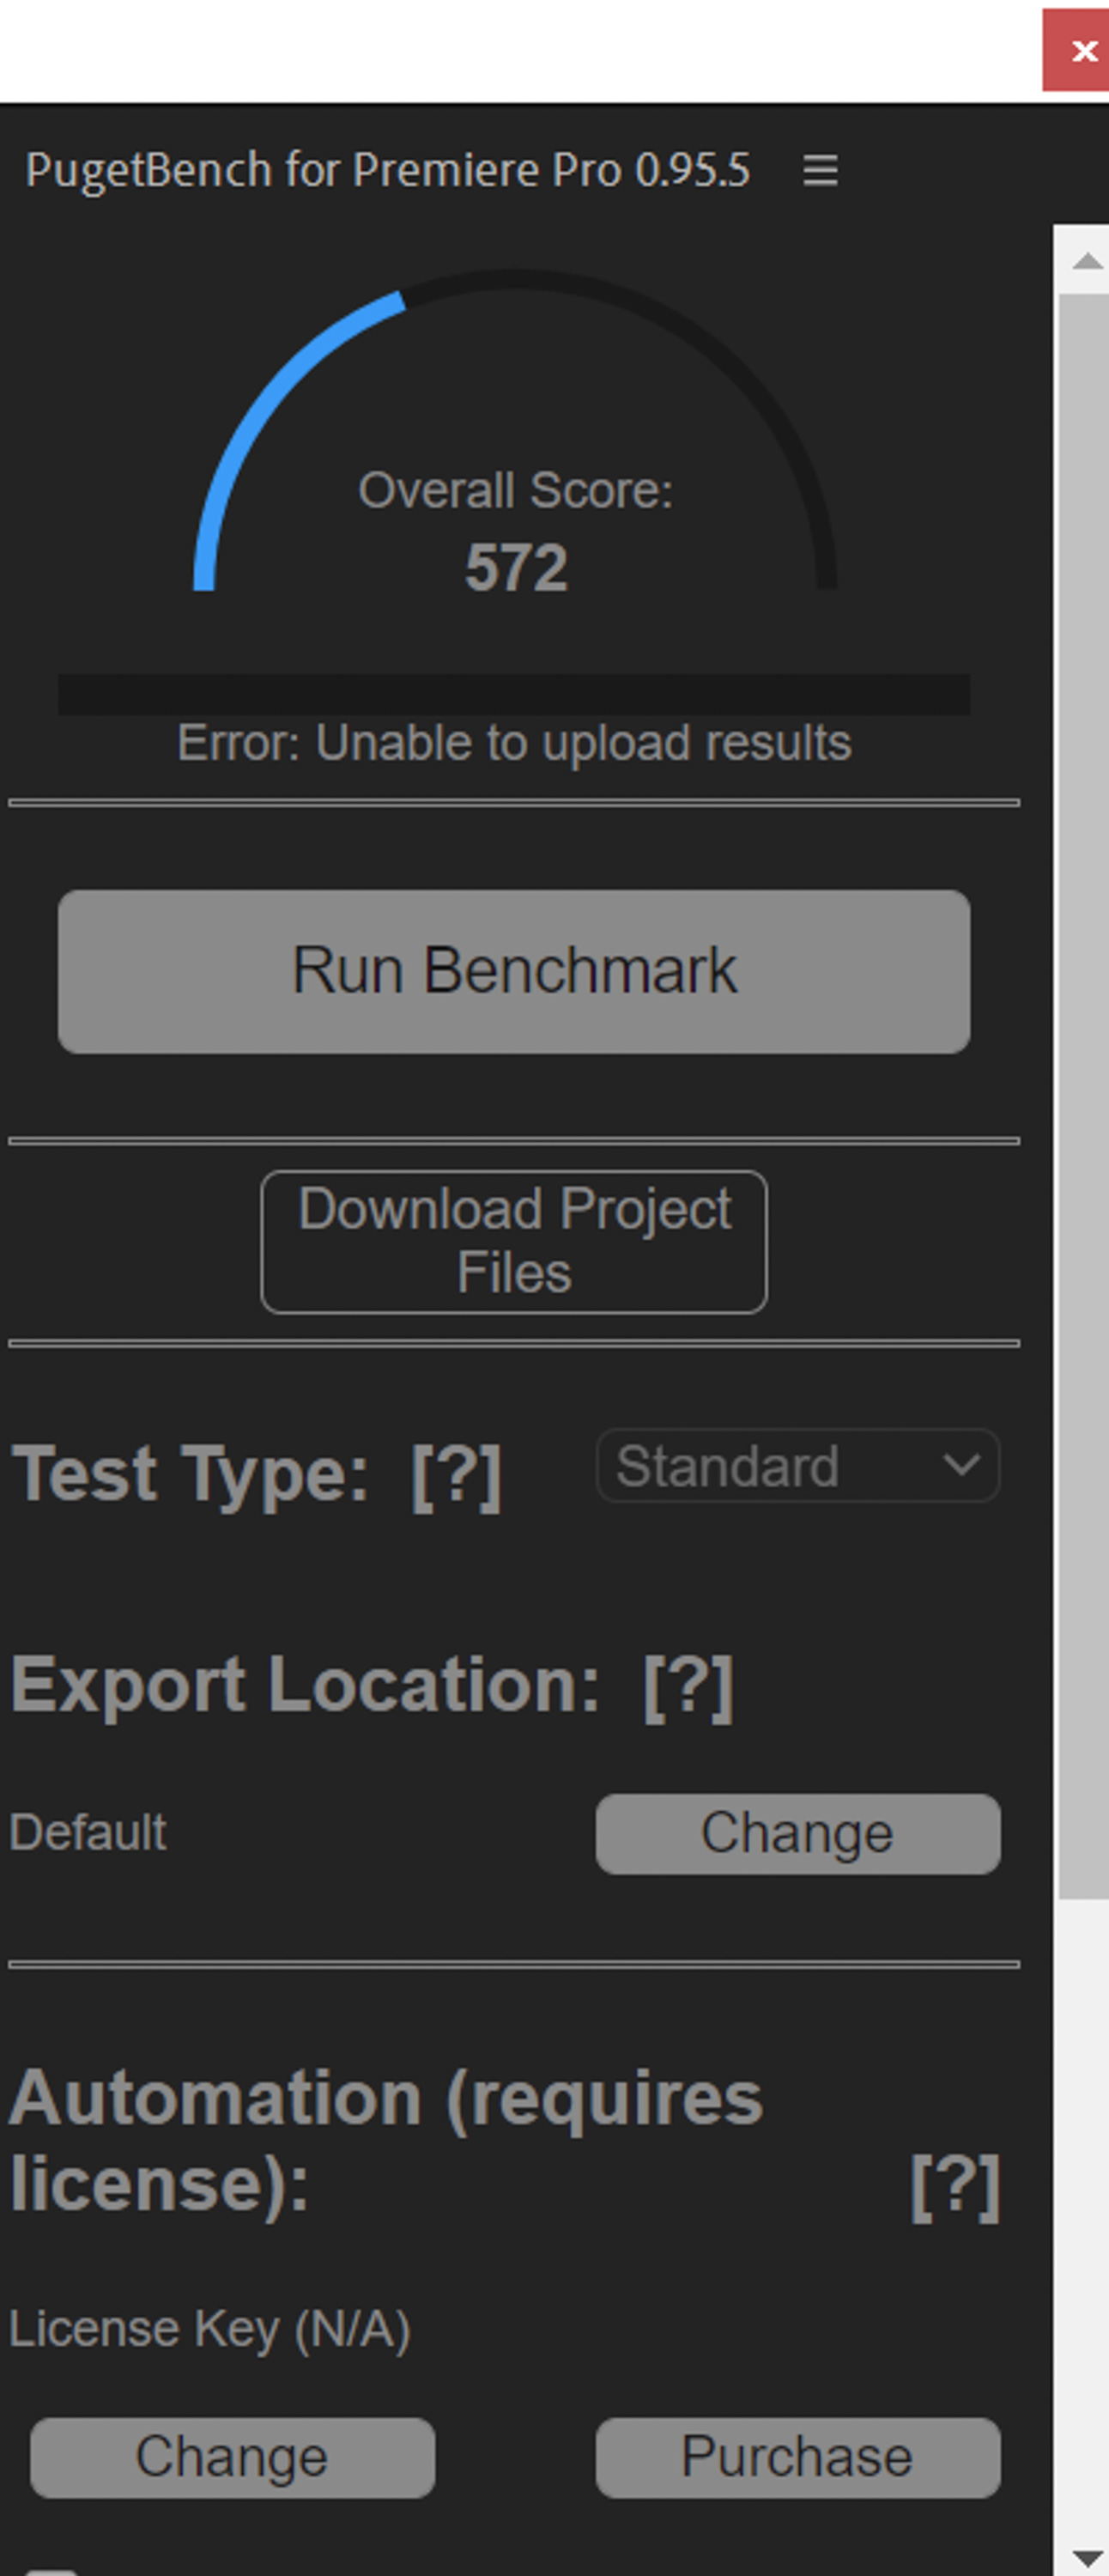Change the License Key
The width and height of the screenshot is (1109, 2576).
coord(232,2457)
